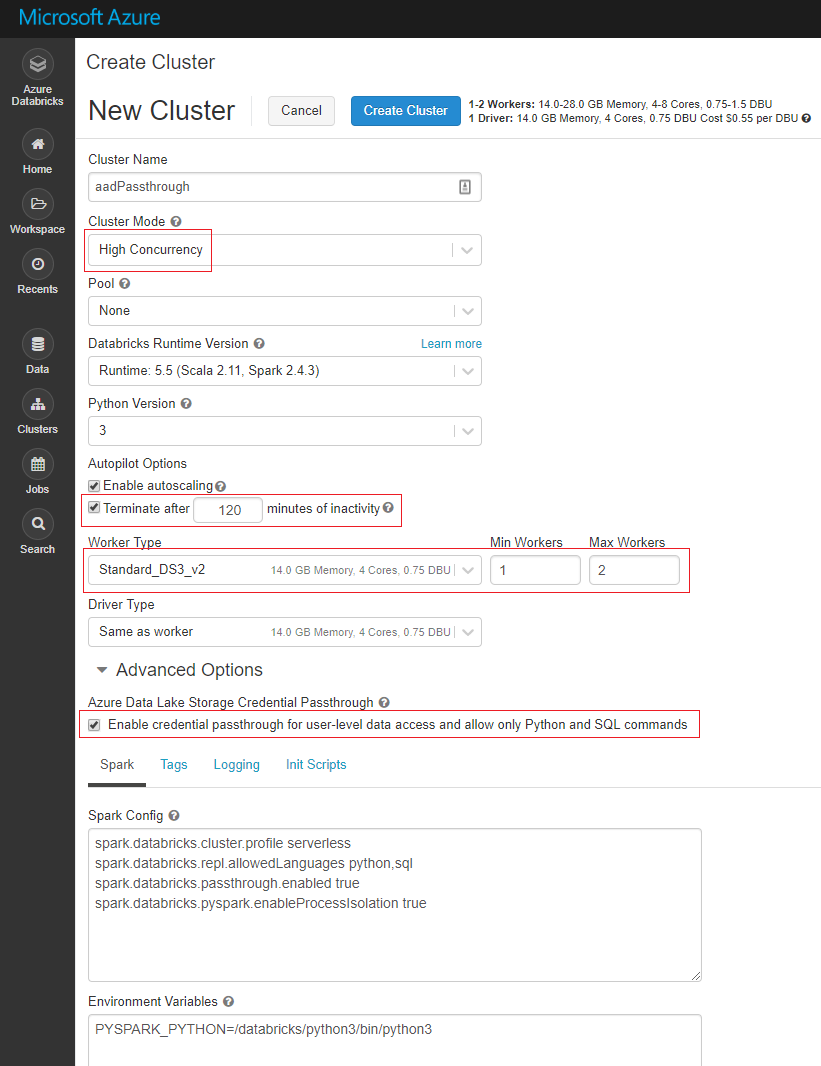Viewport: 821px width, 1066px height.
Task: Open Workspace folder icon in sidebar
Action: (x=37, y=204)
